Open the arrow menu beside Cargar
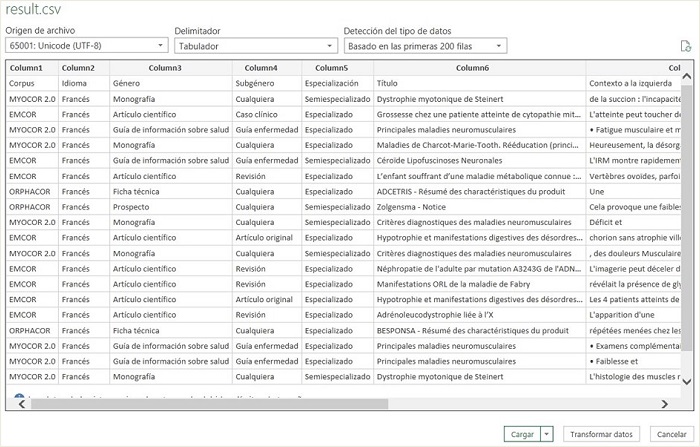 [x=547, y=434]
